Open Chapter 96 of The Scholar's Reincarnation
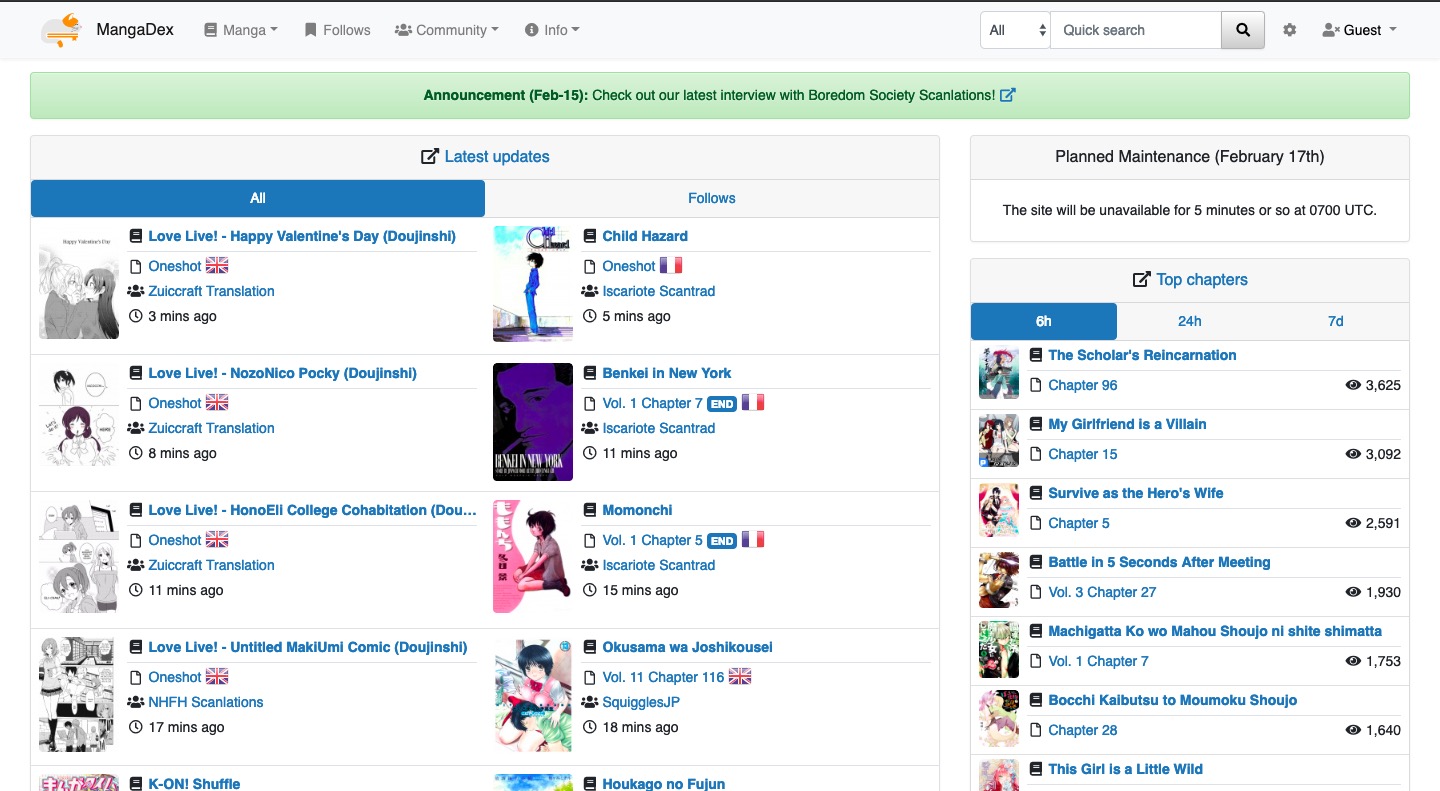This screenshot has height=791, width=1440. click(x=1083, y=385)
